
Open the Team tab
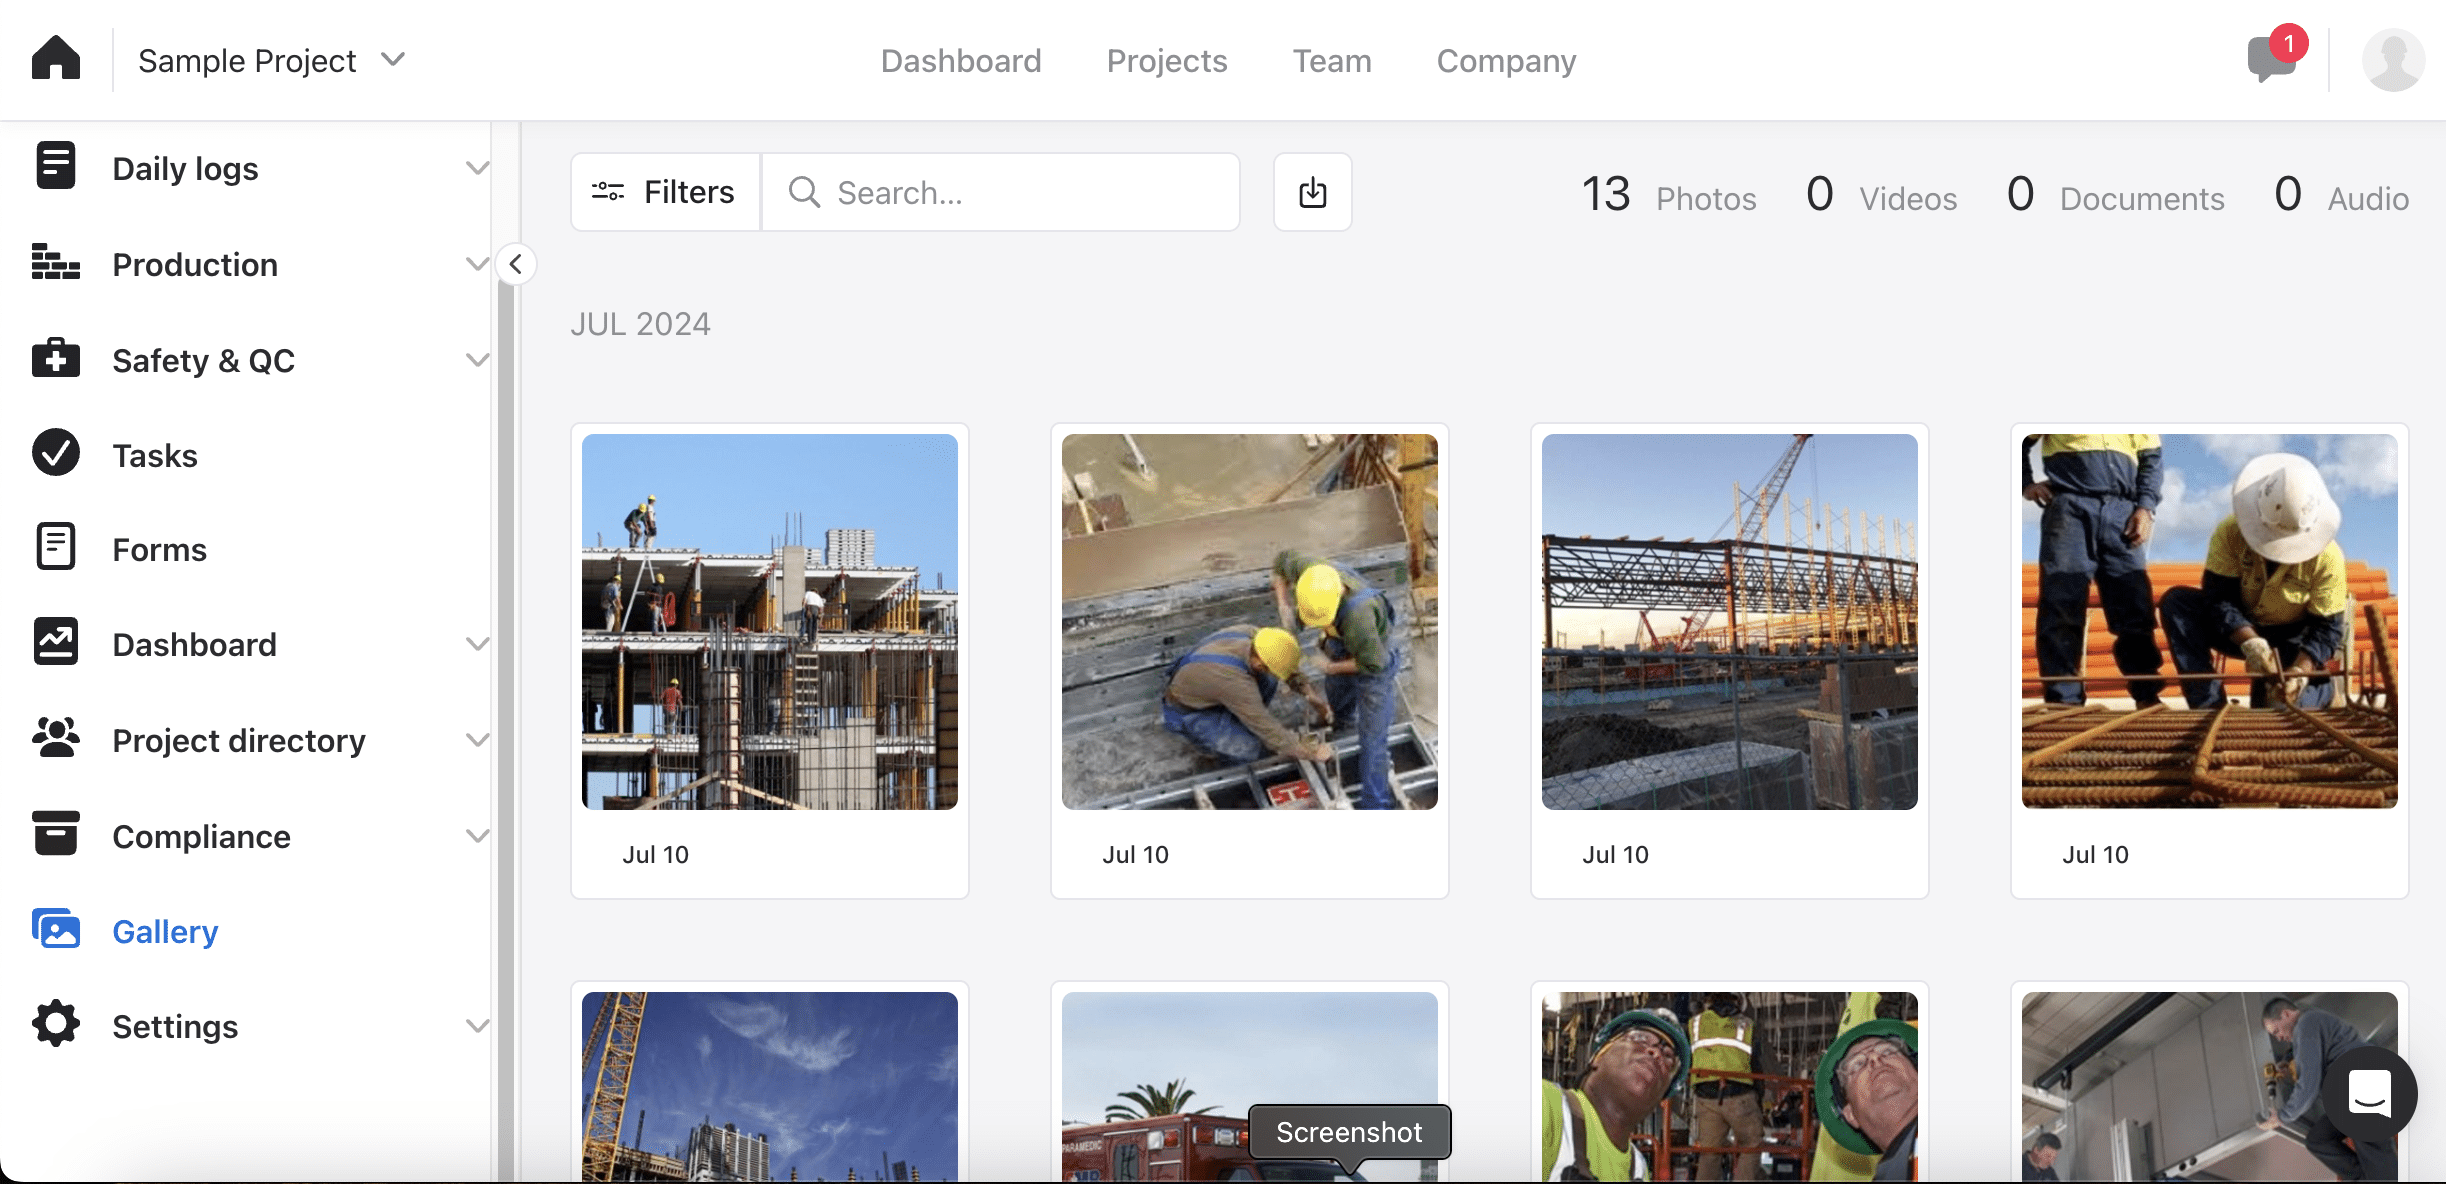click(1331, 61)
